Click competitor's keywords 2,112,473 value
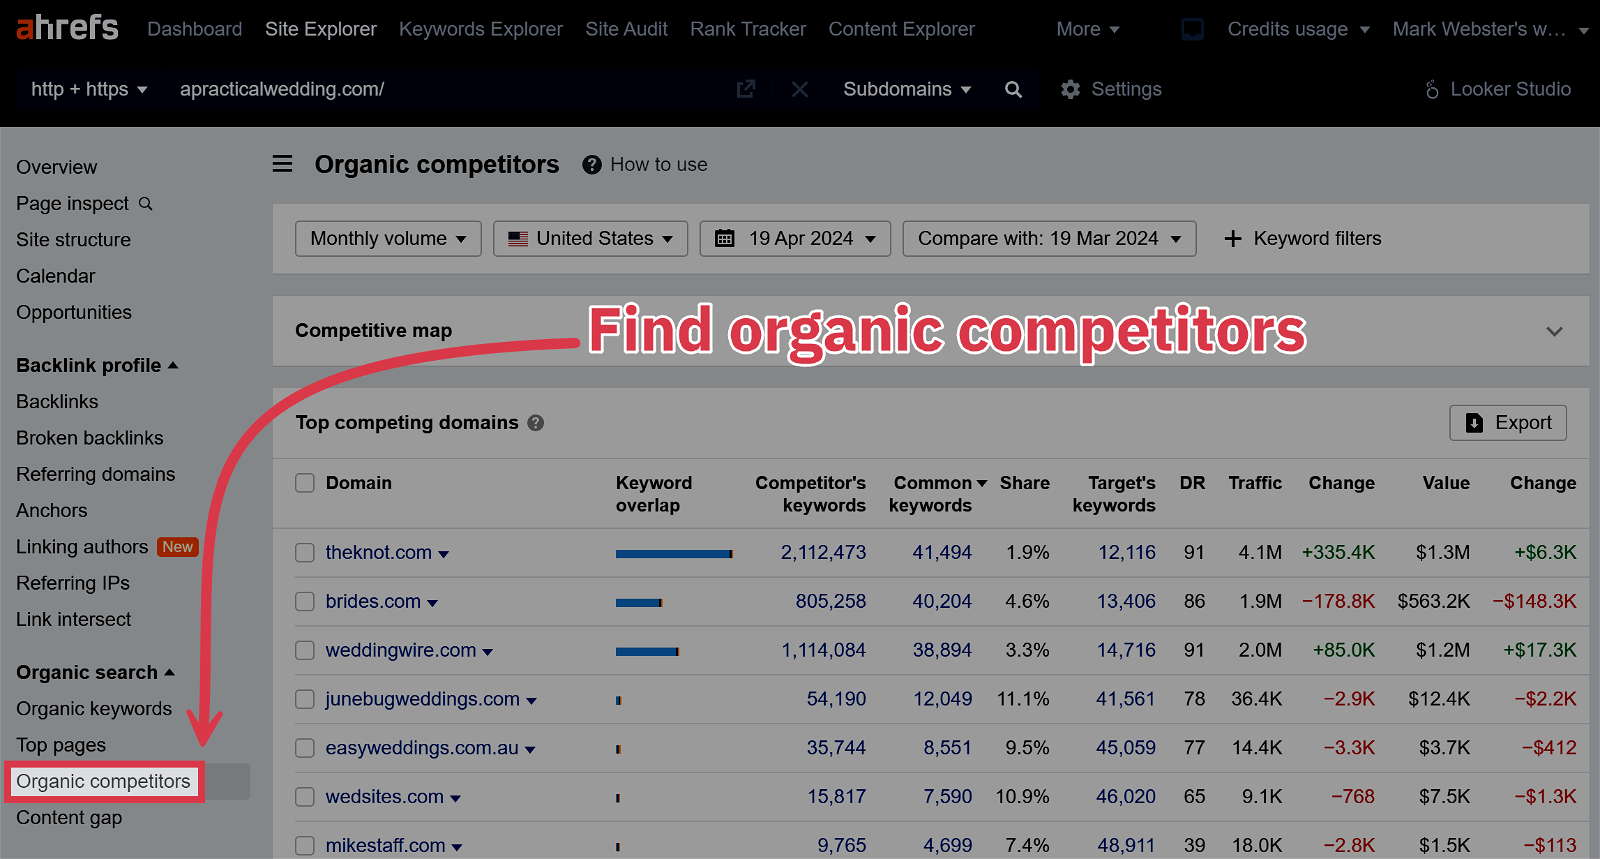 (x=823, y=553)
